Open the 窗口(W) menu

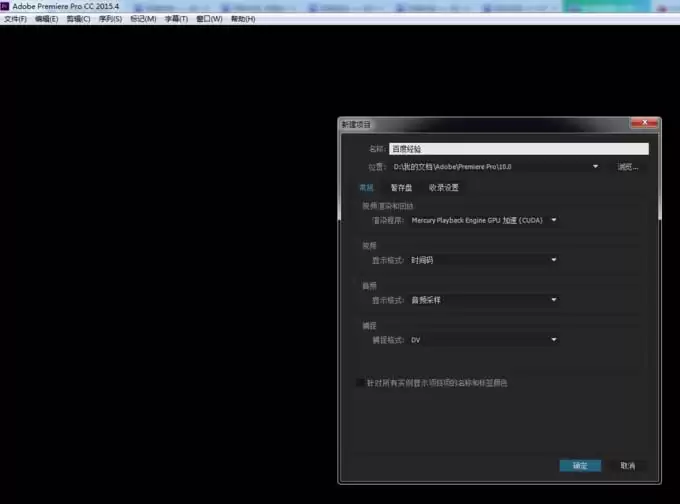tap(209, 19)
